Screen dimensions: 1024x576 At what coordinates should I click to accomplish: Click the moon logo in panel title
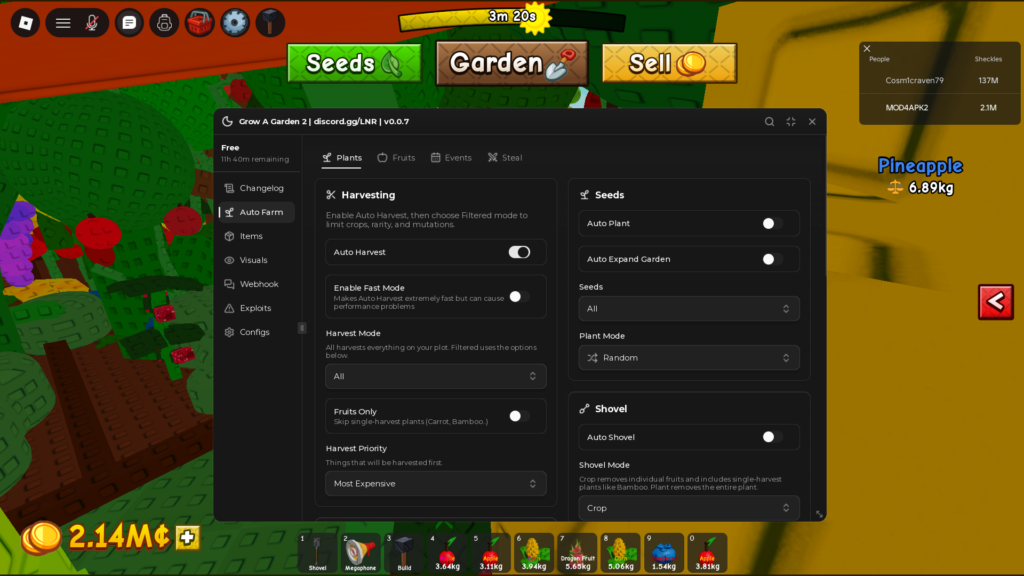pyautogui.click(x=227, y=121)
